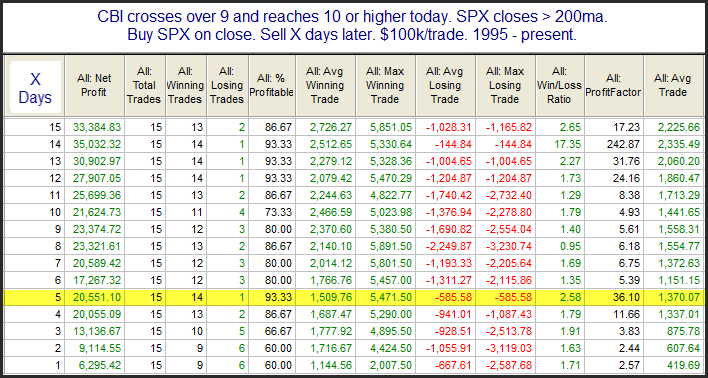Click All: Avg Losing Trade header

[445, 85]
